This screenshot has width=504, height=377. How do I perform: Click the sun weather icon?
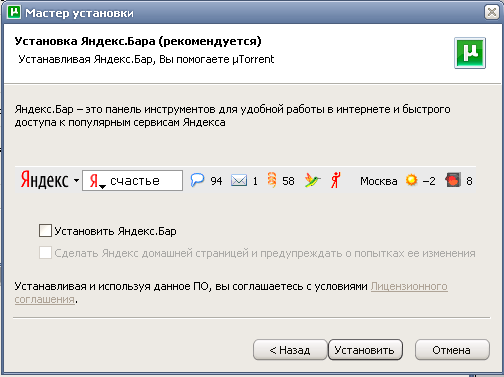click(x=412, y=180)
